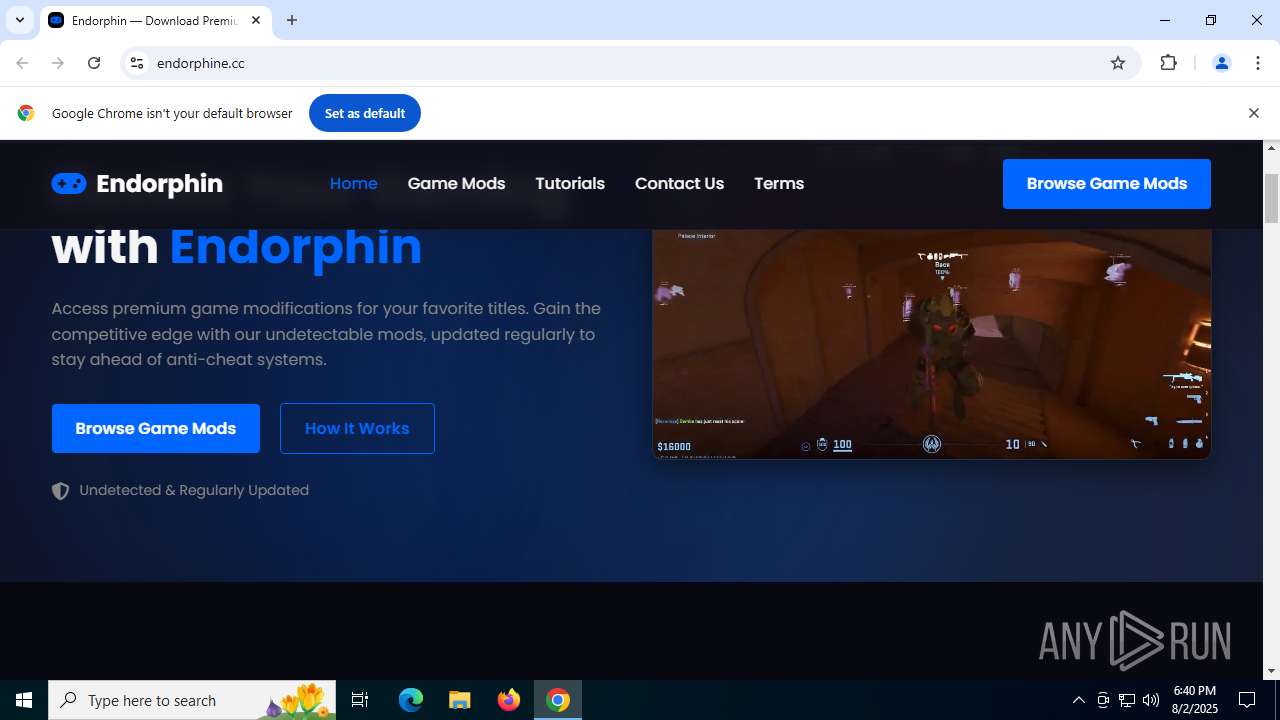This screenshot has width=1280, height=720.
Task: Bookmark this page with the star icon
Action: 1118,63
